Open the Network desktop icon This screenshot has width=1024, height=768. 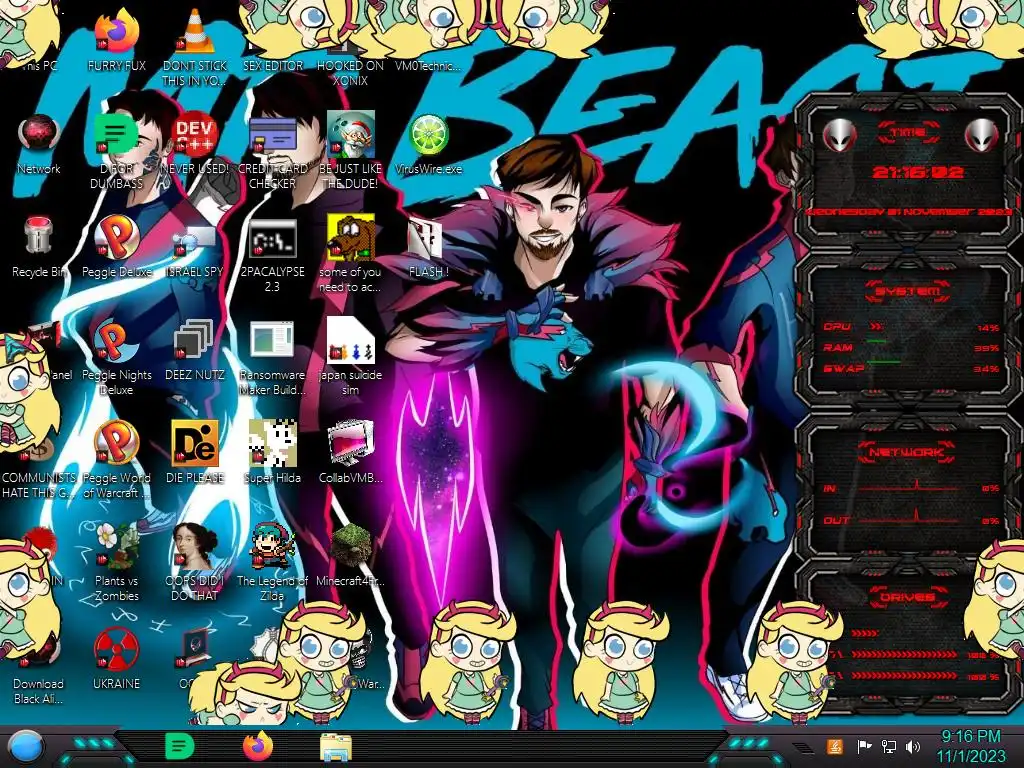39,135
